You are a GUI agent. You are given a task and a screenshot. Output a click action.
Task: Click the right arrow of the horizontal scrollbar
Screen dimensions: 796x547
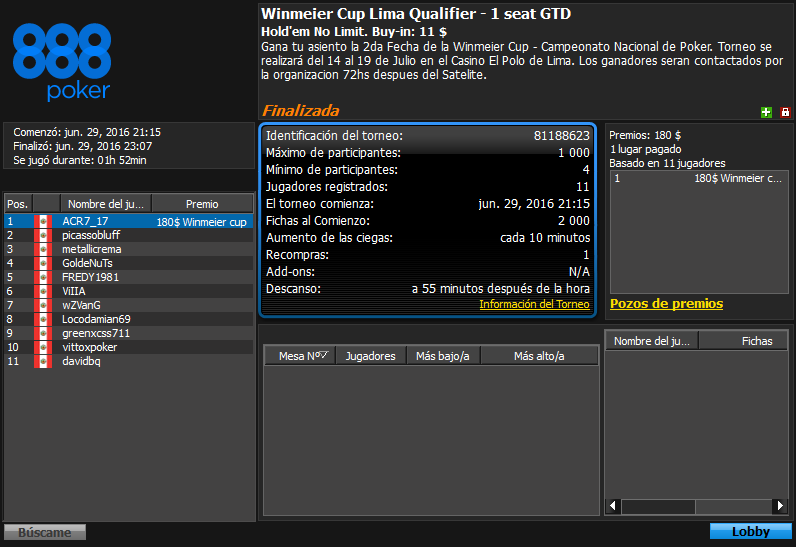780,506
